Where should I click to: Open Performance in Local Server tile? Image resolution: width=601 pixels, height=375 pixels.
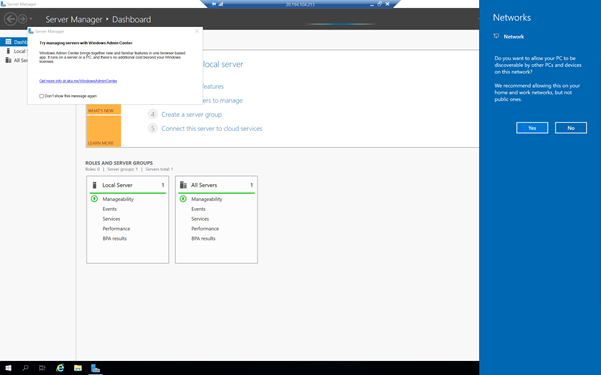click(116, 229)
